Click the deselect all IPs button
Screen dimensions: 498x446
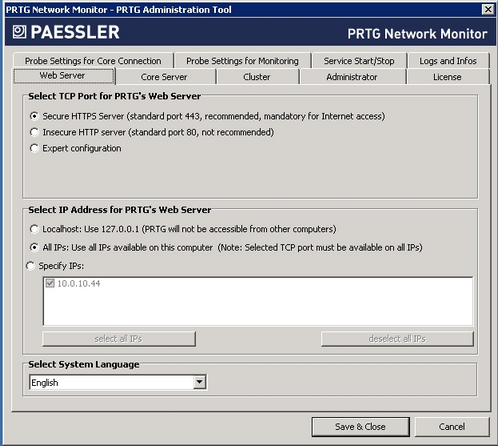coord(397,339)
